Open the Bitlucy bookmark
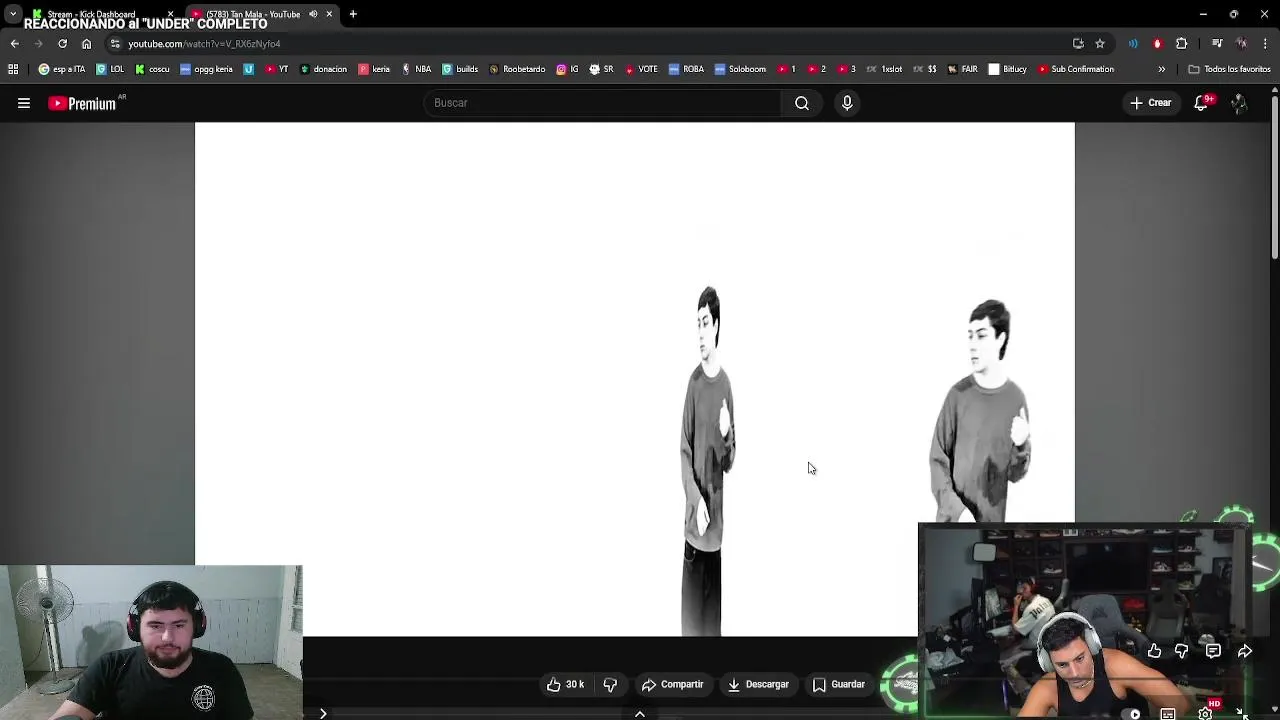 pyautogui.click(x=1008, y=69)
